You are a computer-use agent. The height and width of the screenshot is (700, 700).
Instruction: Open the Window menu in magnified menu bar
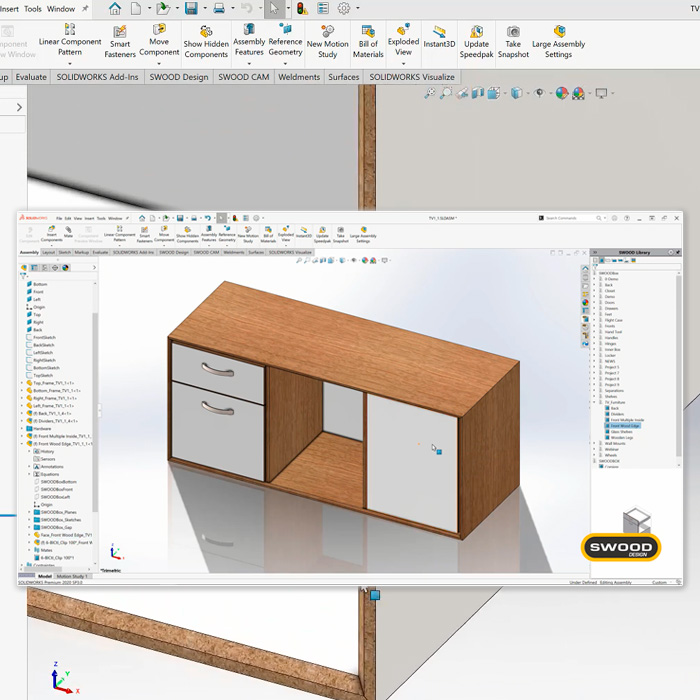[61, 8]
